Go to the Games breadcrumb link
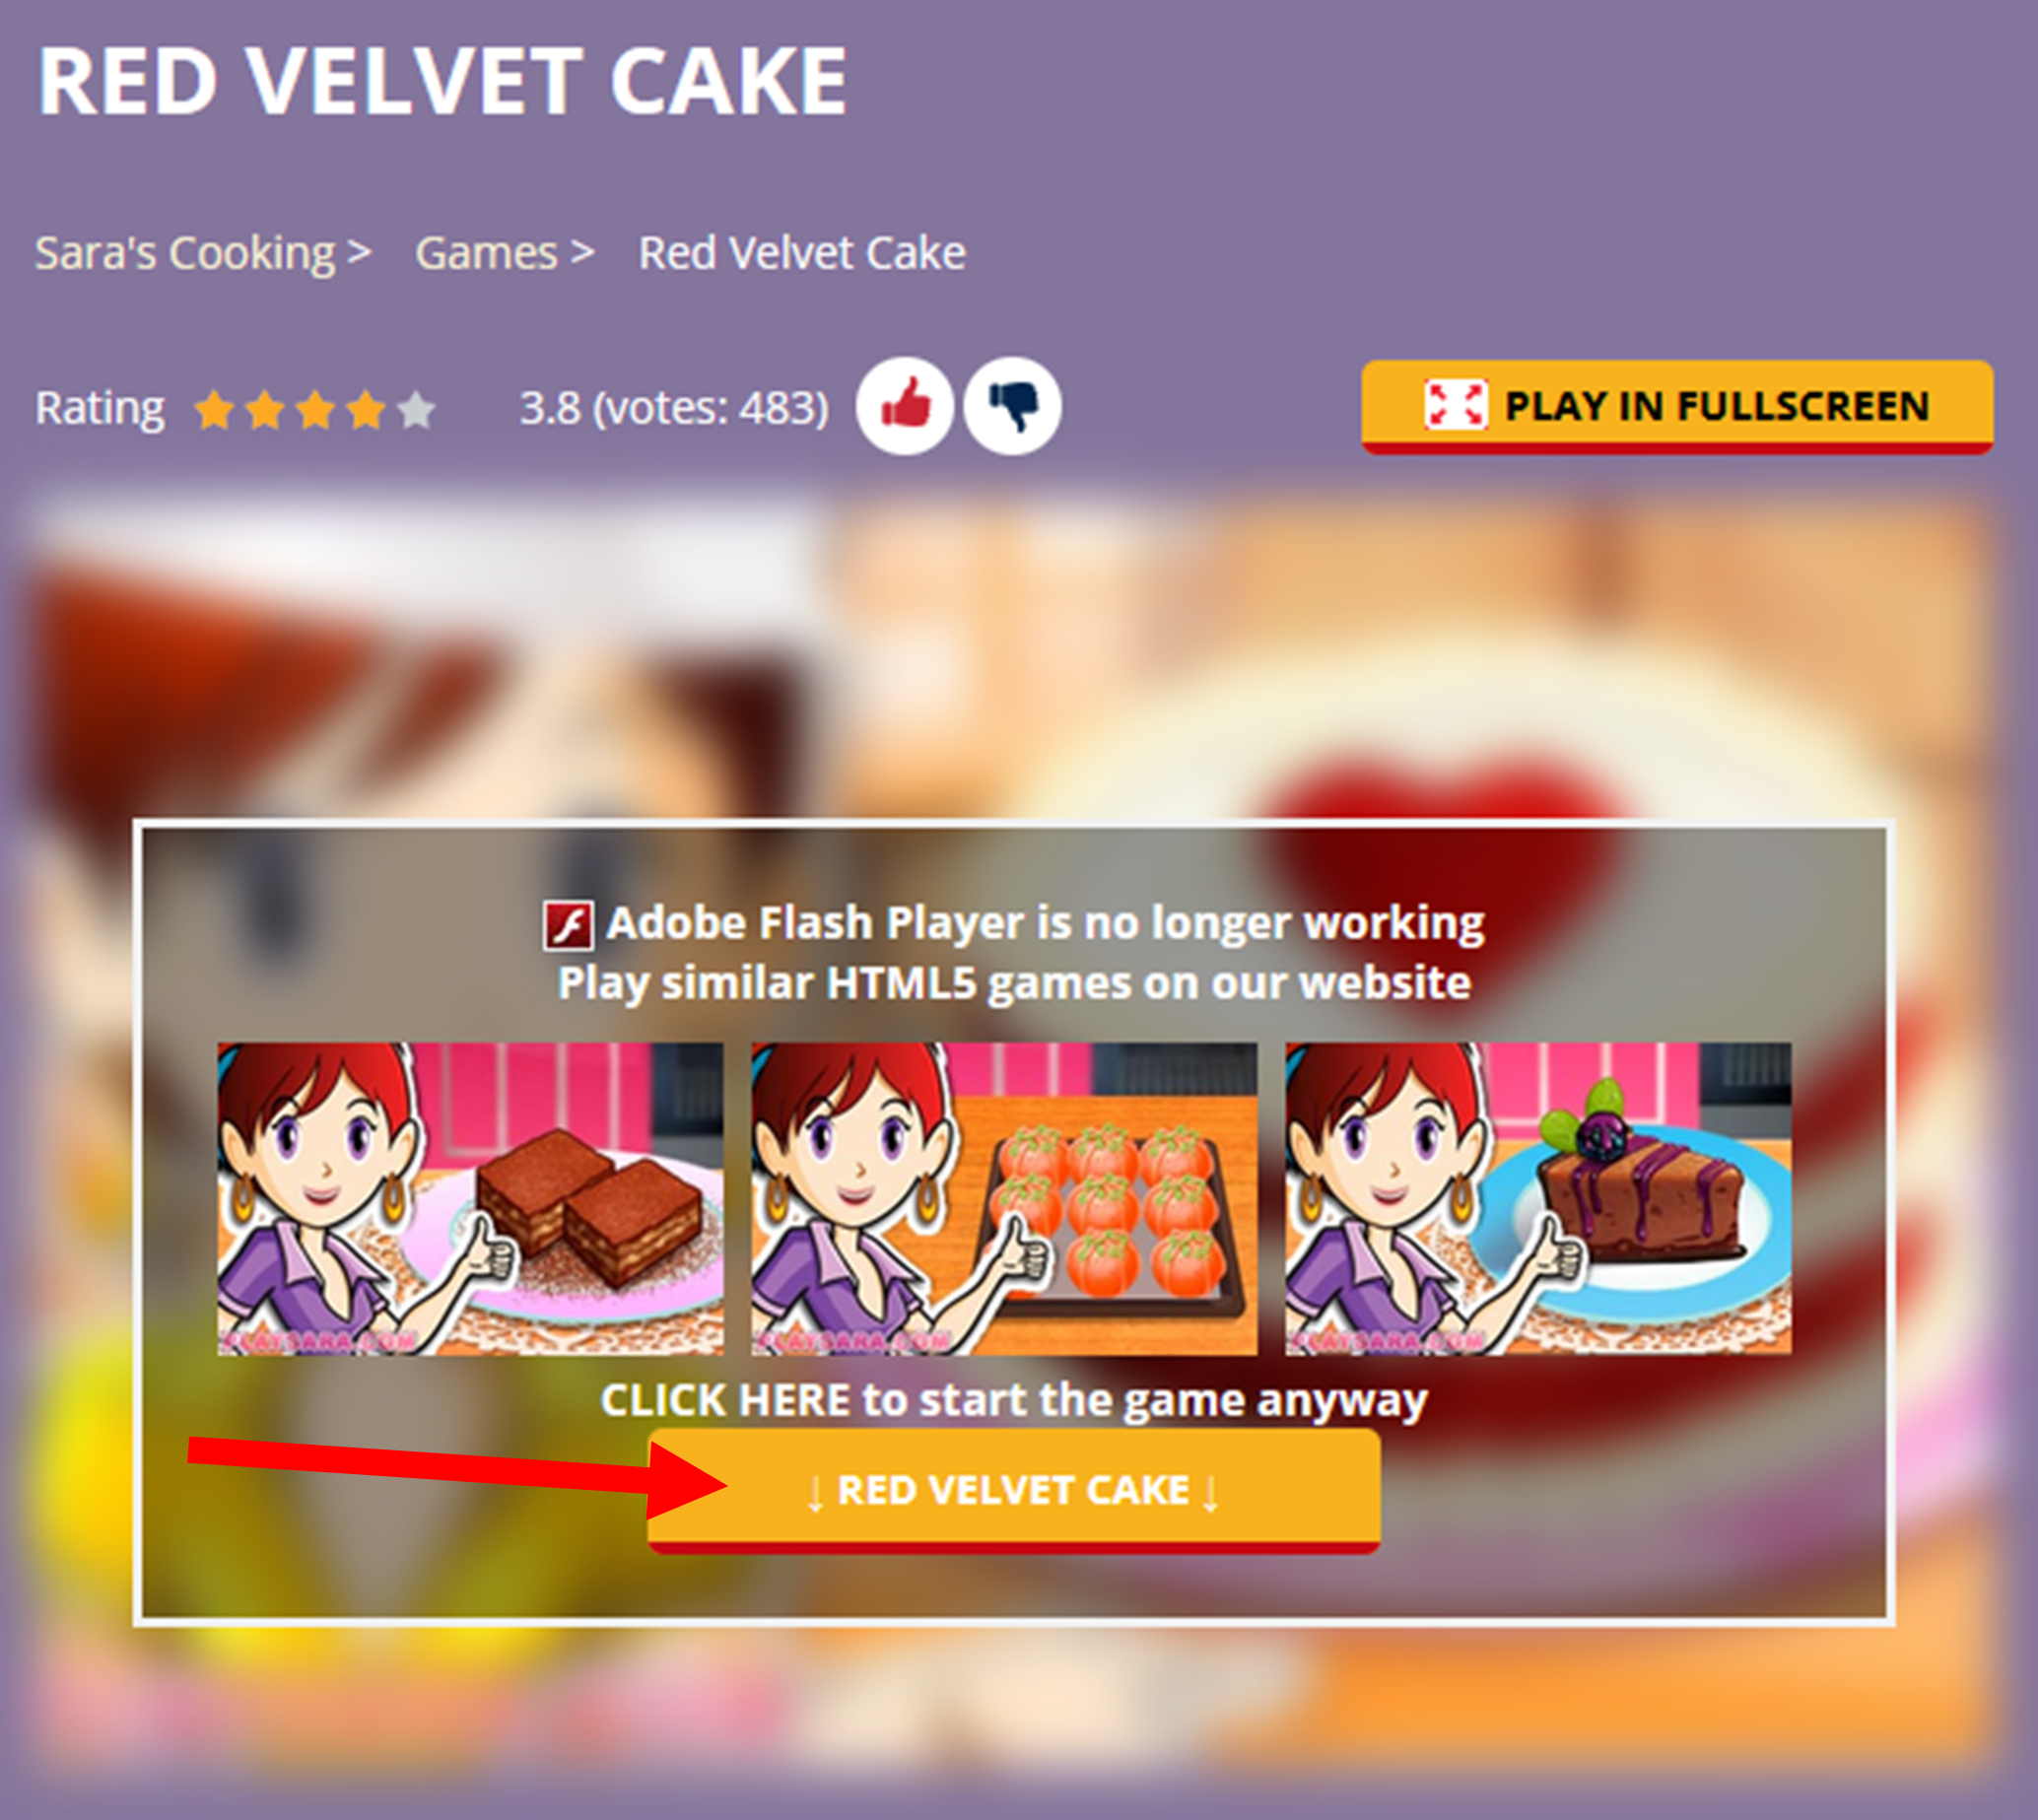Image resolution: width=2038 pixels, height=1820 pixels. pyautogui.click(x=486, y=253)
